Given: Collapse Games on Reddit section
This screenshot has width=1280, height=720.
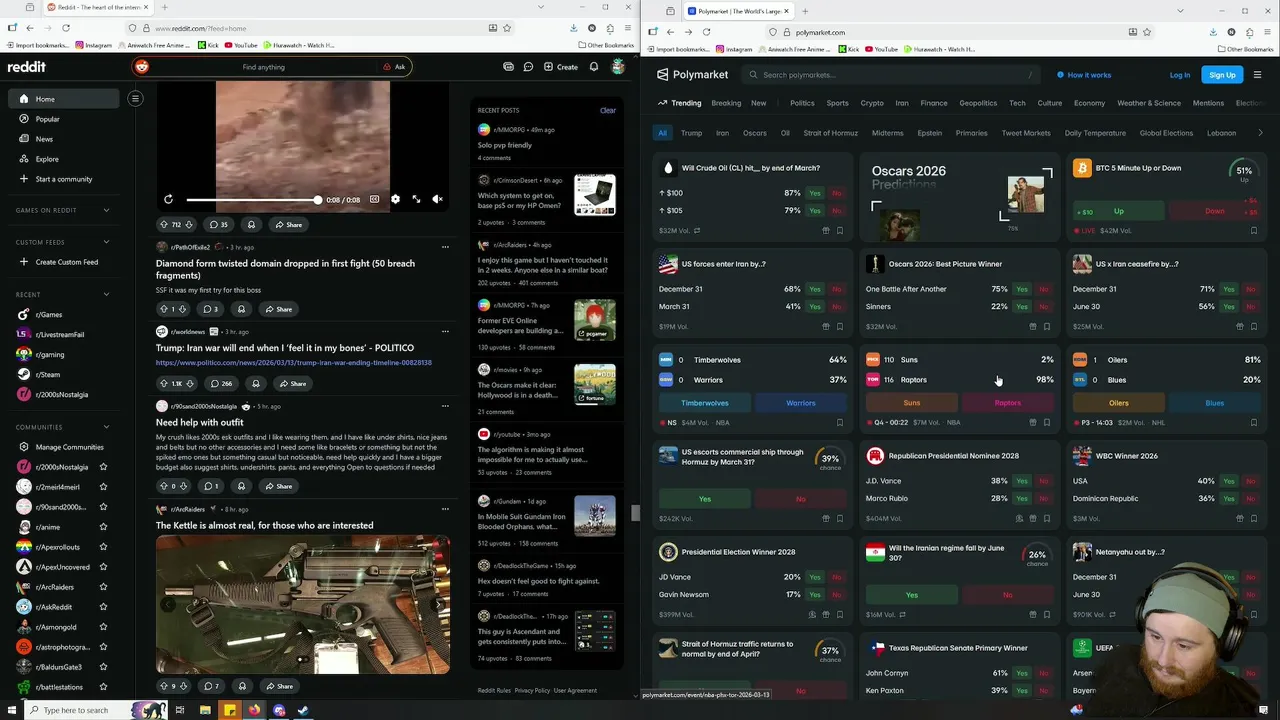Looking at the screenshot, I should click(106, 210).
